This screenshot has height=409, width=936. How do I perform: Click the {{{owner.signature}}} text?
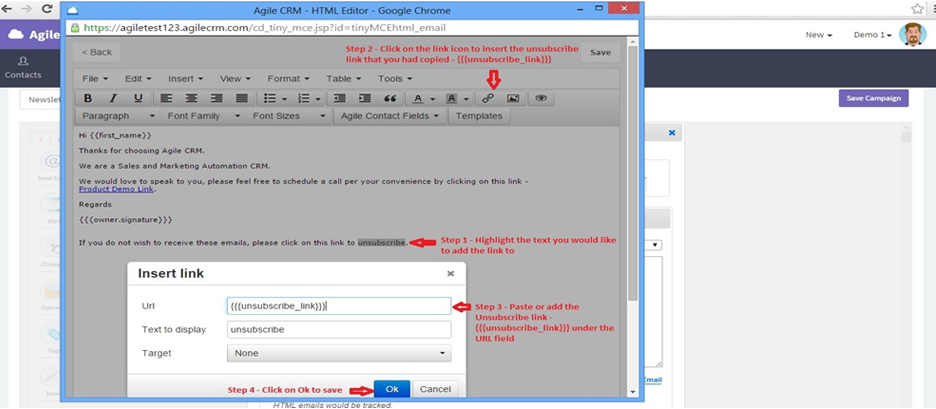click(x=125, y=220)
